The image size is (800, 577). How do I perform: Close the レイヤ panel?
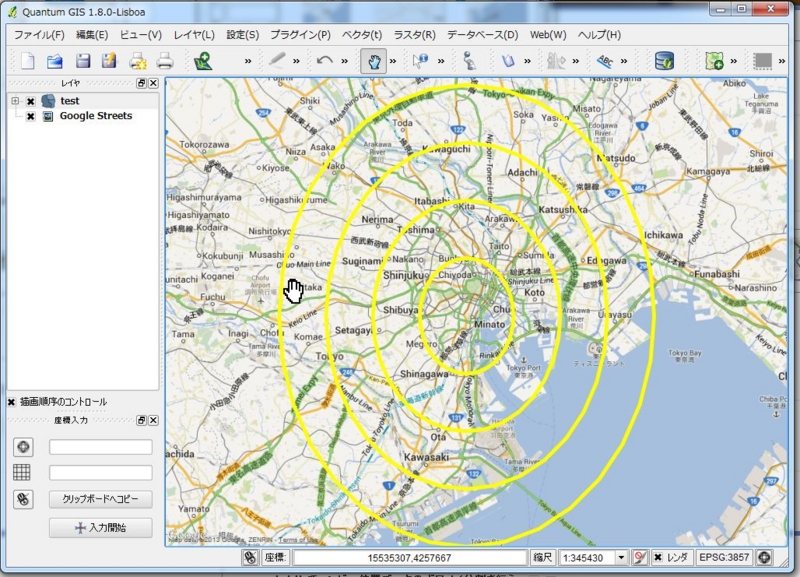tap(153, 83)
